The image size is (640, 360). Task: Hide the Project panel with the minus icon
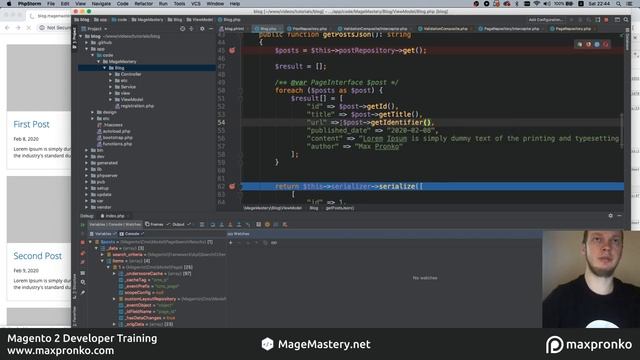tap(211, 29)
